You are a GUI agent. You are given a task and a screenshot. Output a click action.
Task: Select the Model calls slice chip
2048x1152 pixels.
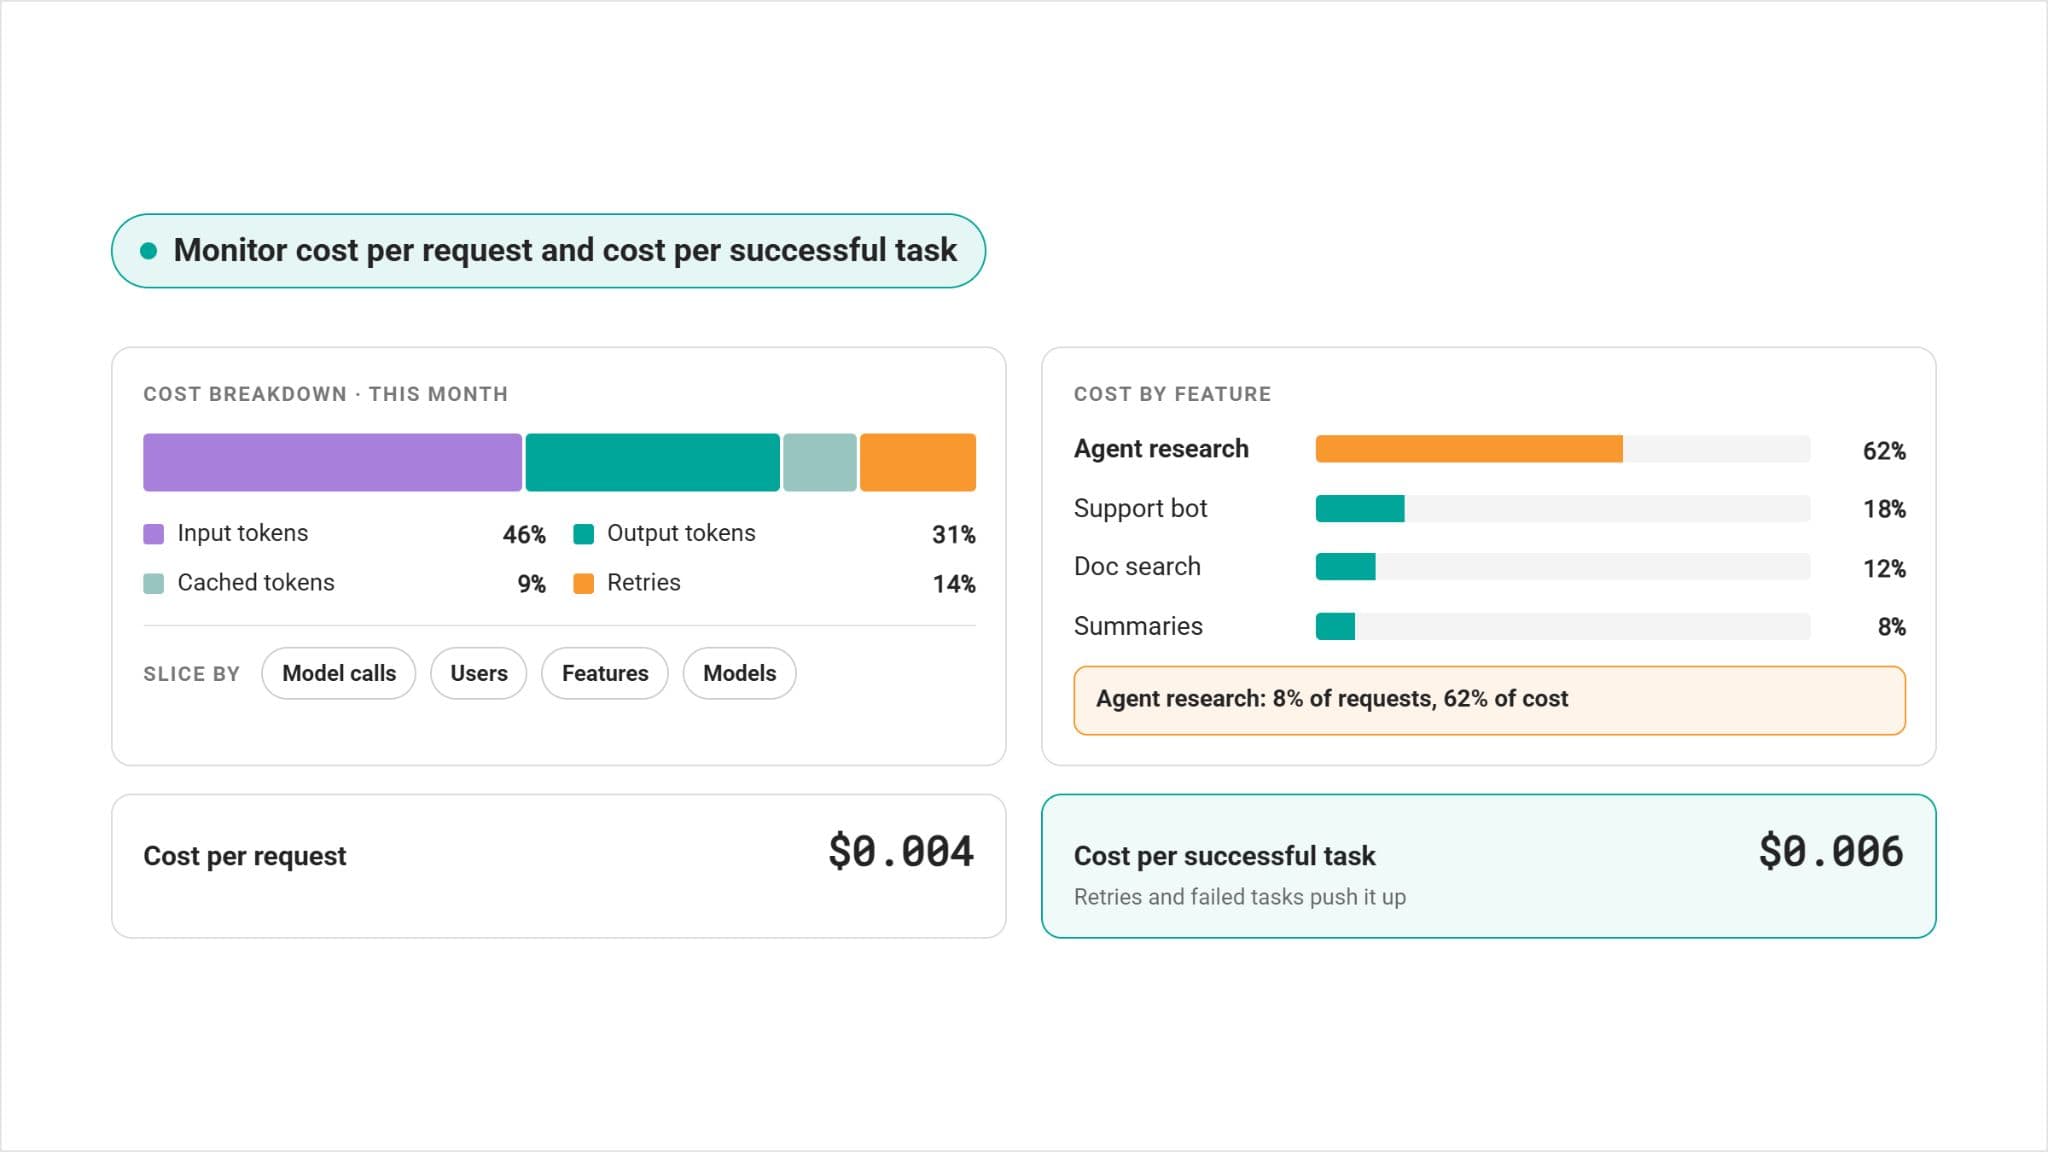[x=338, y=673]
